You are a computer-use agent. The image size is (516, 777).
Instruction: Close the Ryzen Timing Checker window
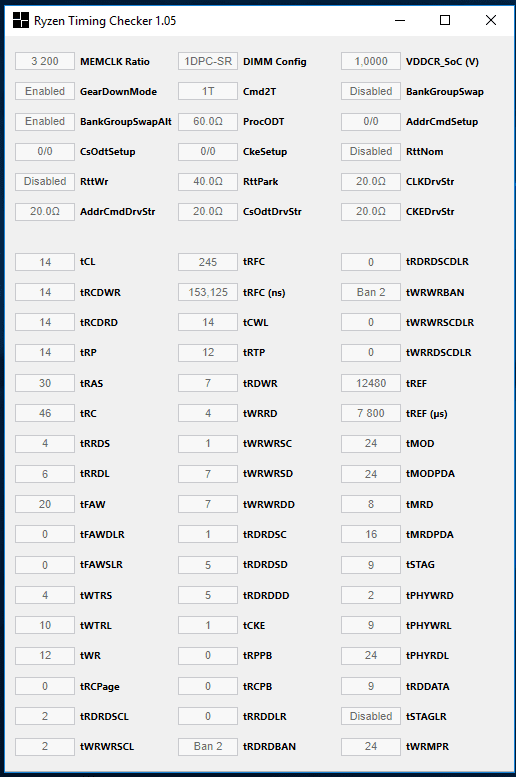point(491,20)
